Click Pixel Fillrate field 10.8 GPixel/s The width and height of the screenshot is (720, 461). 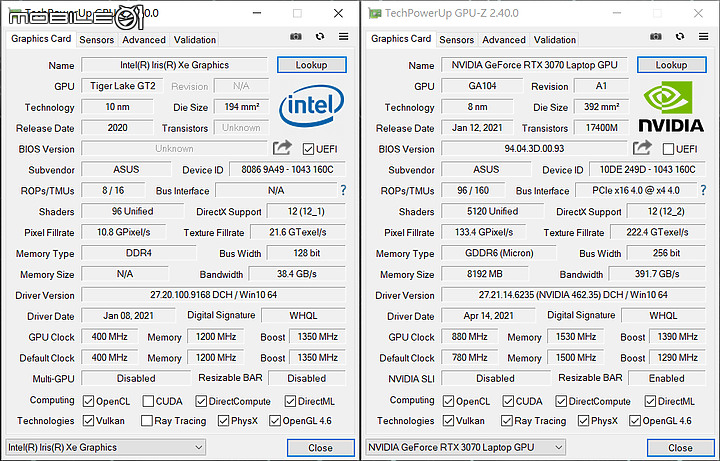pyautogui.click(x=124, y=232)
